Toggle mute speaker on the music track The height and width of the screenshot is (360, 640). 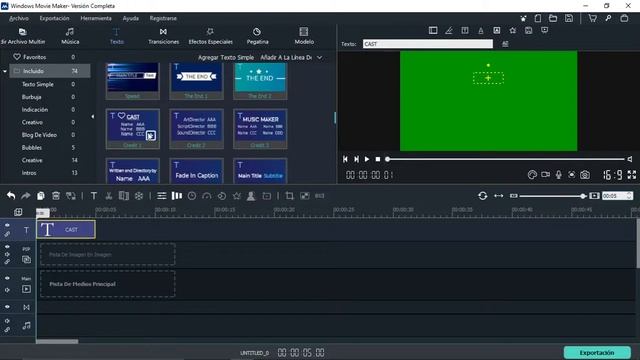(x=7, y=321)
